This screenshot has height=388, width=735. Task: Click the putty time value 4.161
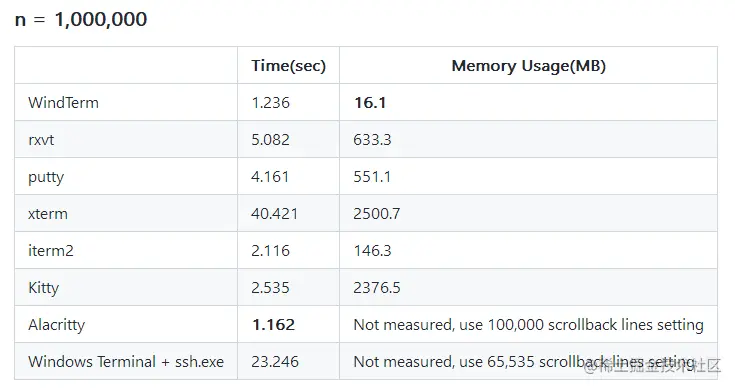pos(270,177)
